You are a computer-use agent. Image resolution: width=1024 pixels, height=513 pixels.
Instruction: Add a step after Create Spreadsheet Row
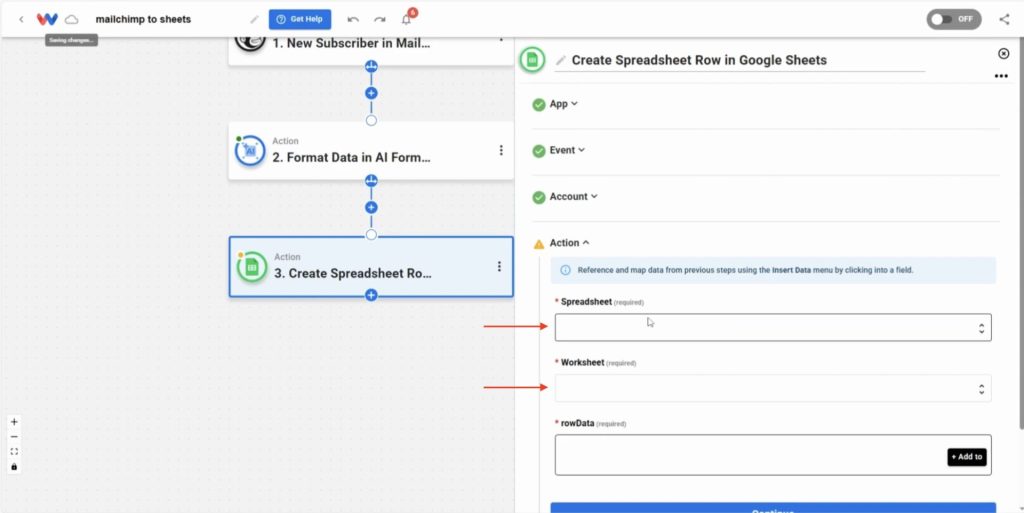coord(371,295)
